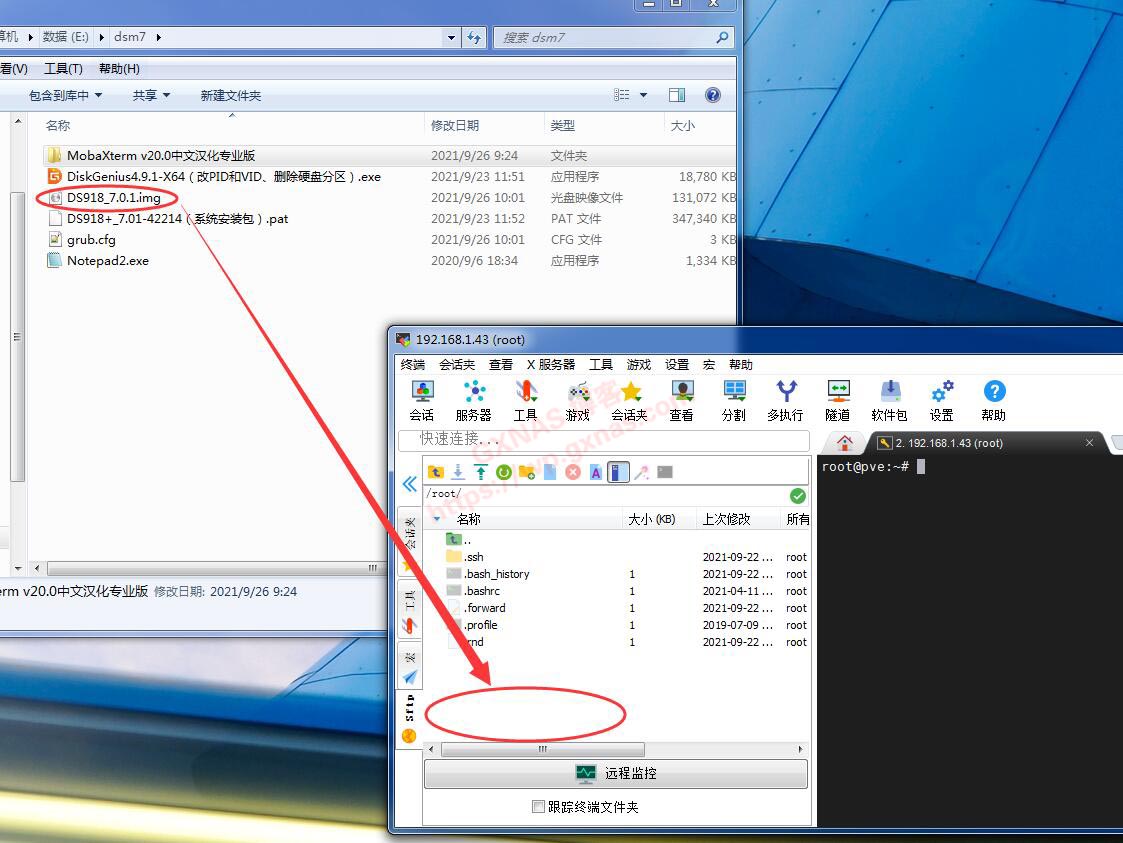1123x843 pixels.
Task: Click the 远程监控 button
Action: pos(615,772)
